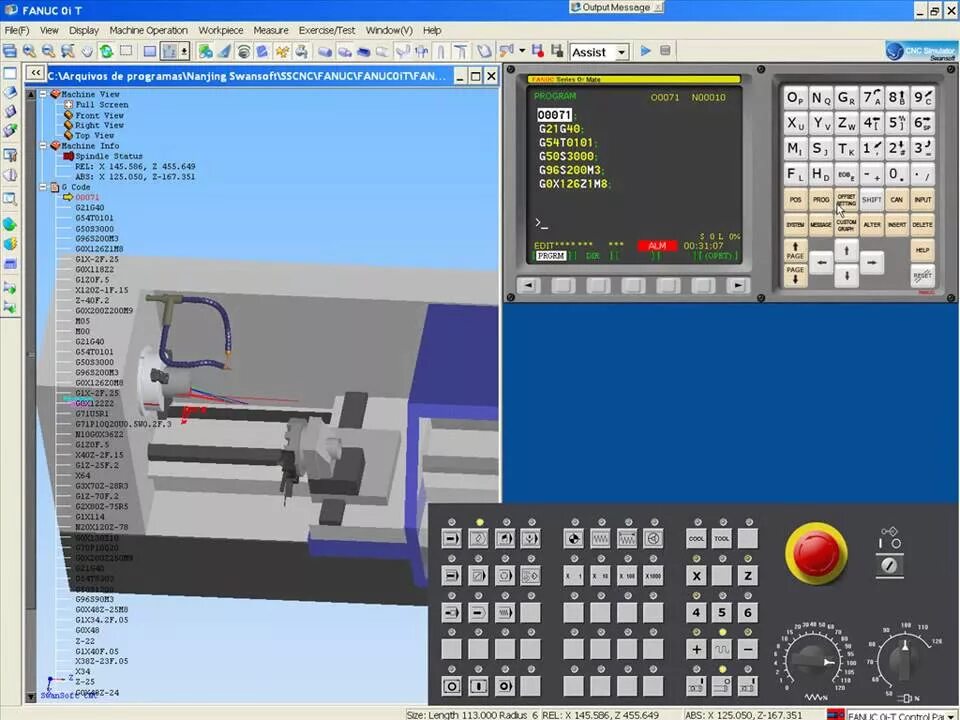Click the PAGE up key
This screenshot has width=960, height=720.
coord(795,250)
